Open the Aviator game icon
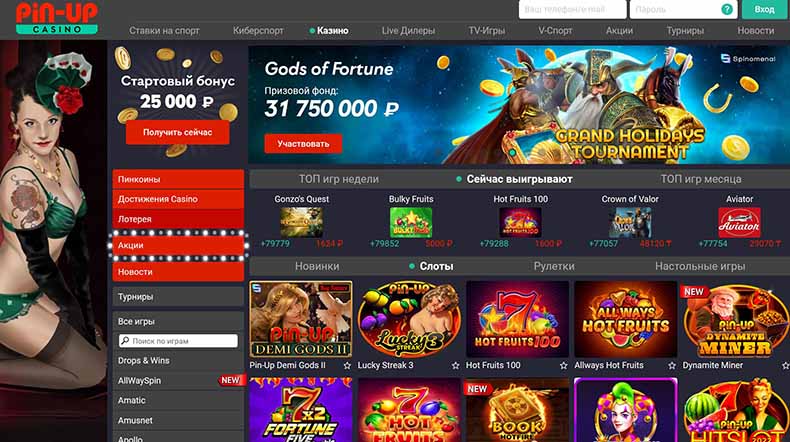790x442 pixels. 739,222
